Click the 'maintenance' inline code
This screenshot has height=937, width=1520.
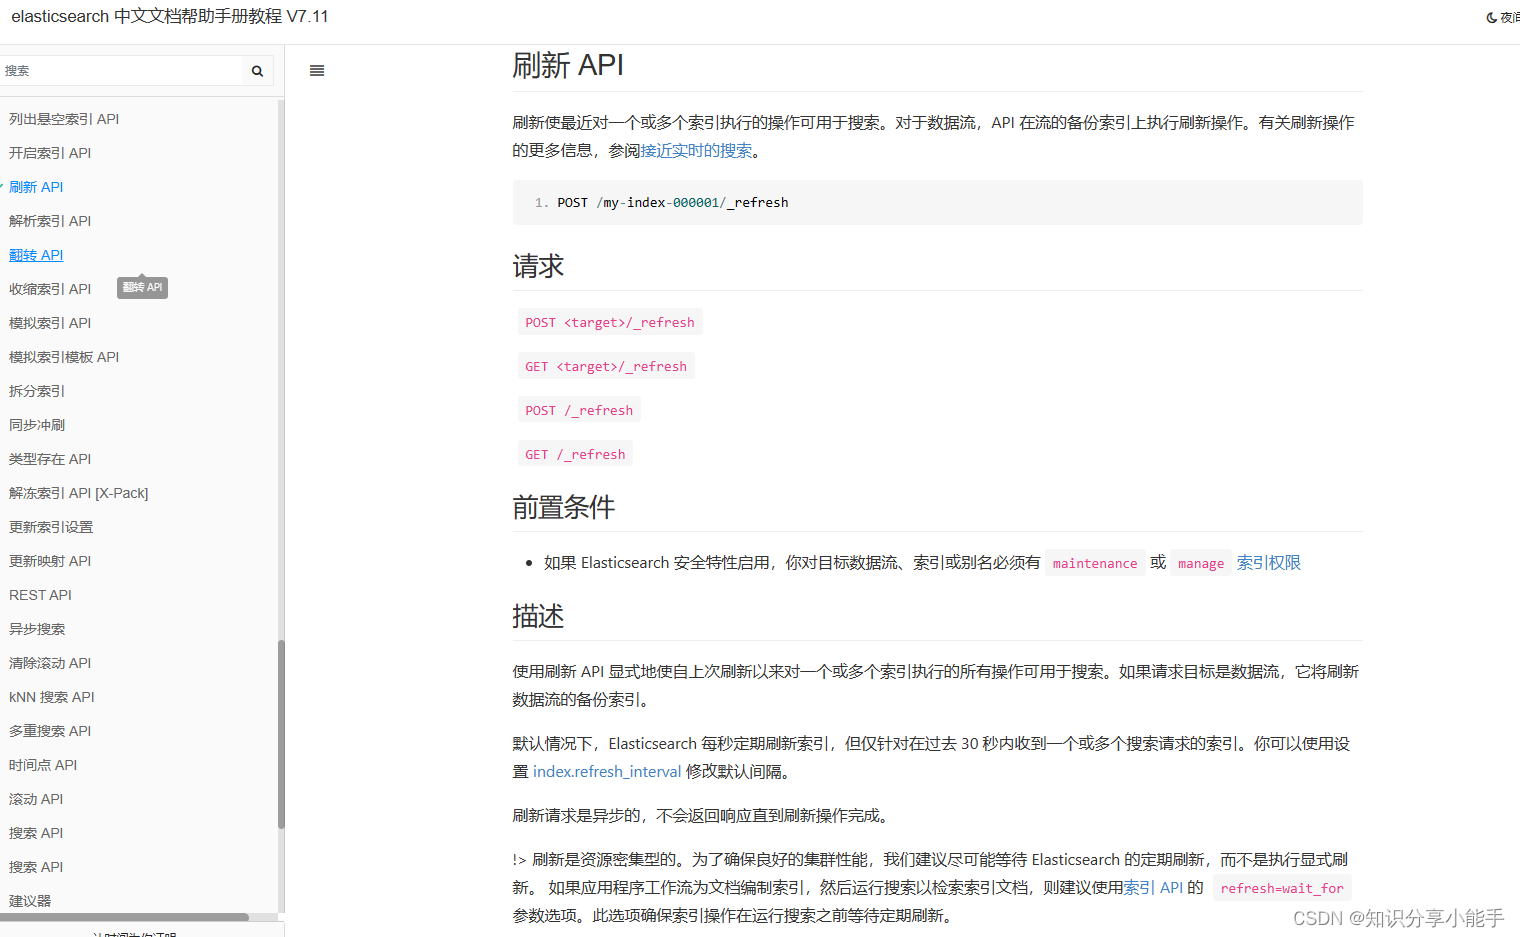point(1095,564)
